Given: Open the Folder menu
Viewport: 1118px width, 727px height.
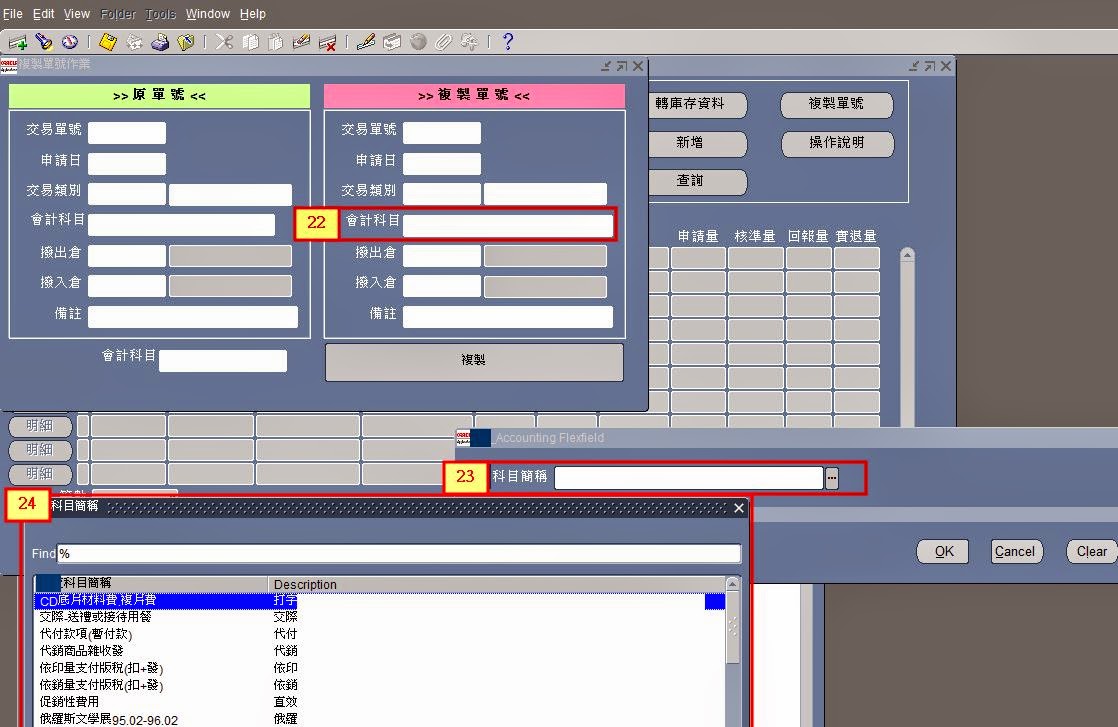Looking at the screenshot, I should (x=117, y=13).
